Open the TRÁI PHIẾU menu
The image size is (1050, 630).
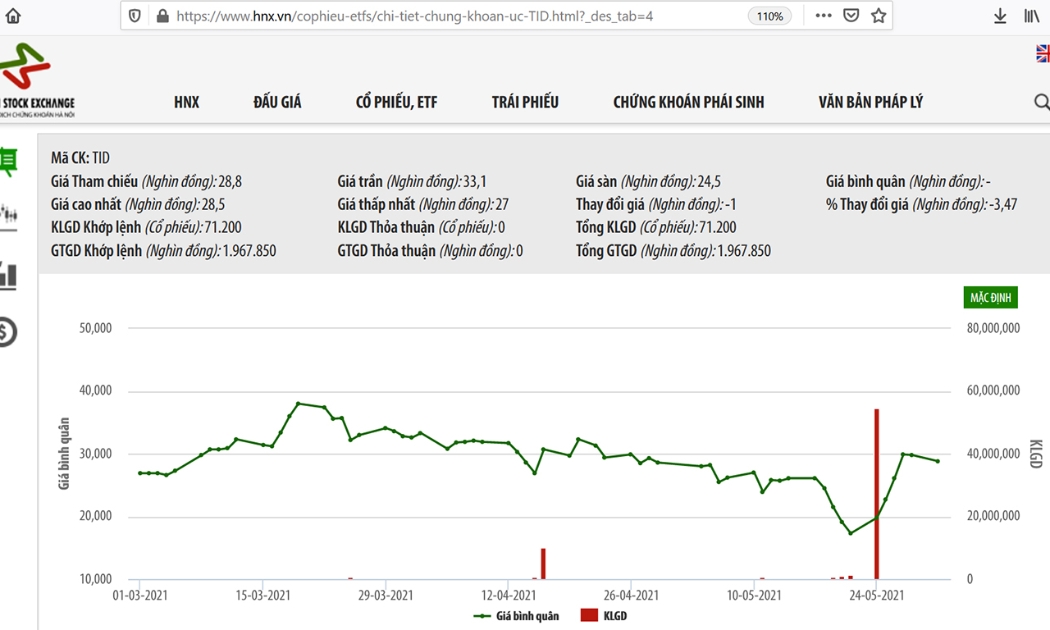525,102
